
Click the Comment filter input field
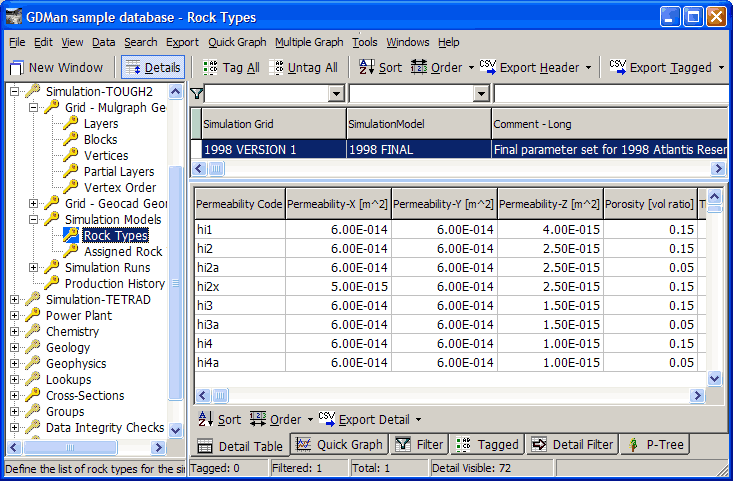click(610, 94)
